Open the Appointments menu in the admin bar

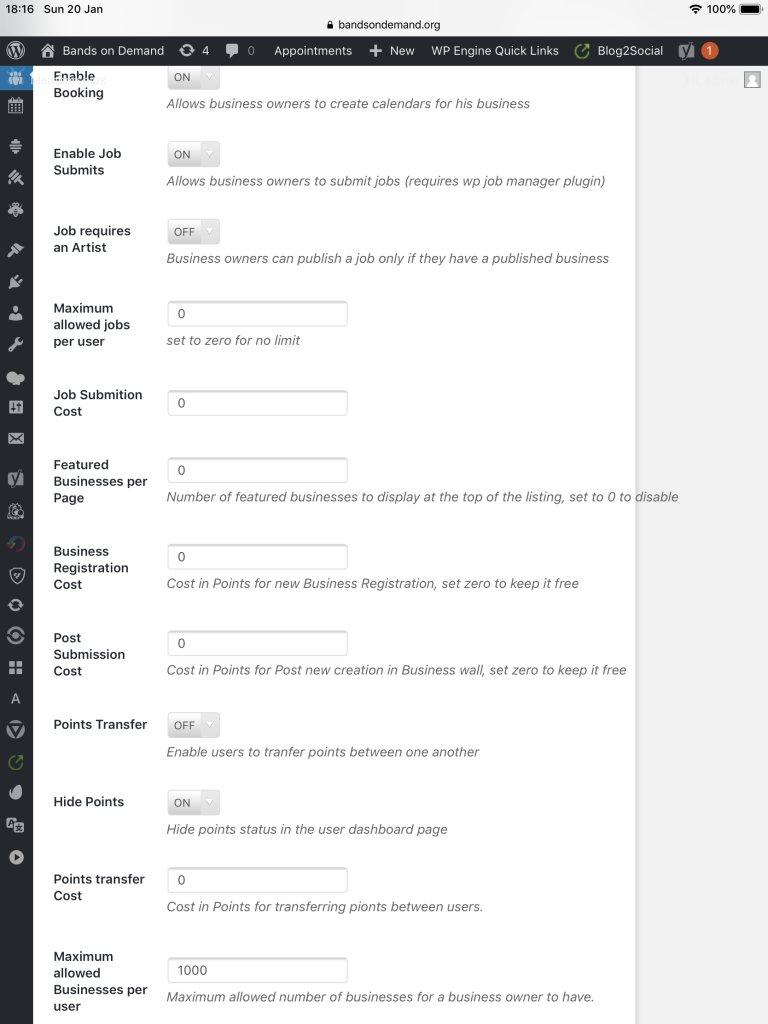[311, 50]
